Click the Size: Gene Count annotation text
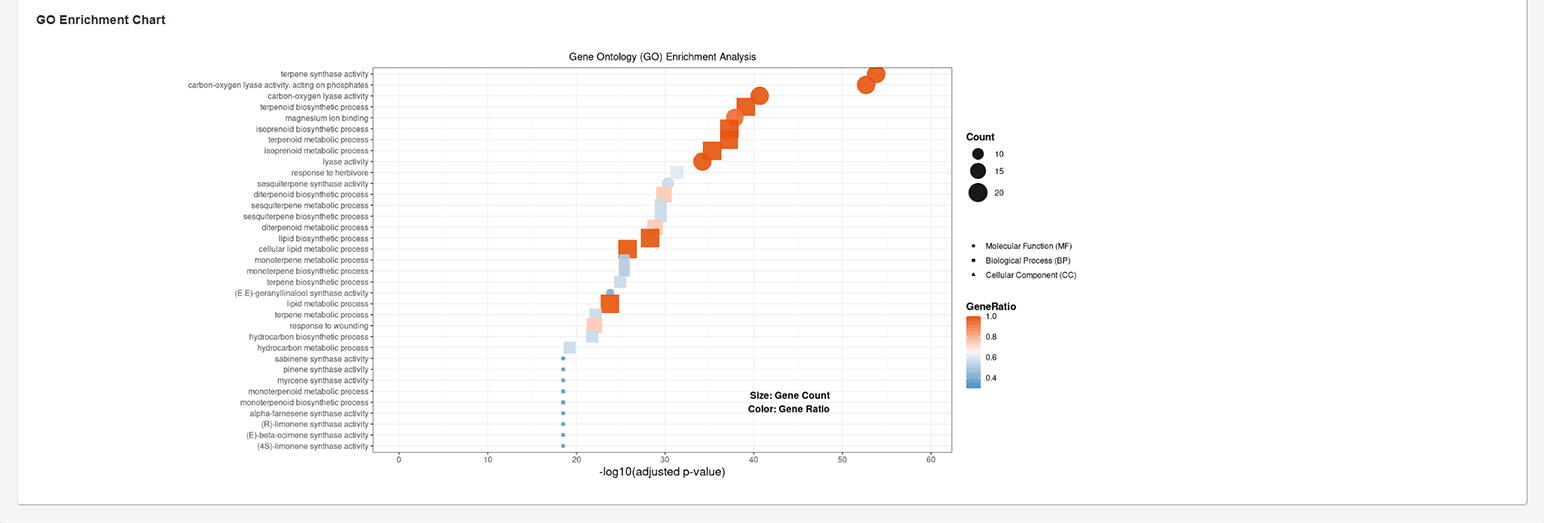The width and height of the screenshot is (1544, 523). 789,396
